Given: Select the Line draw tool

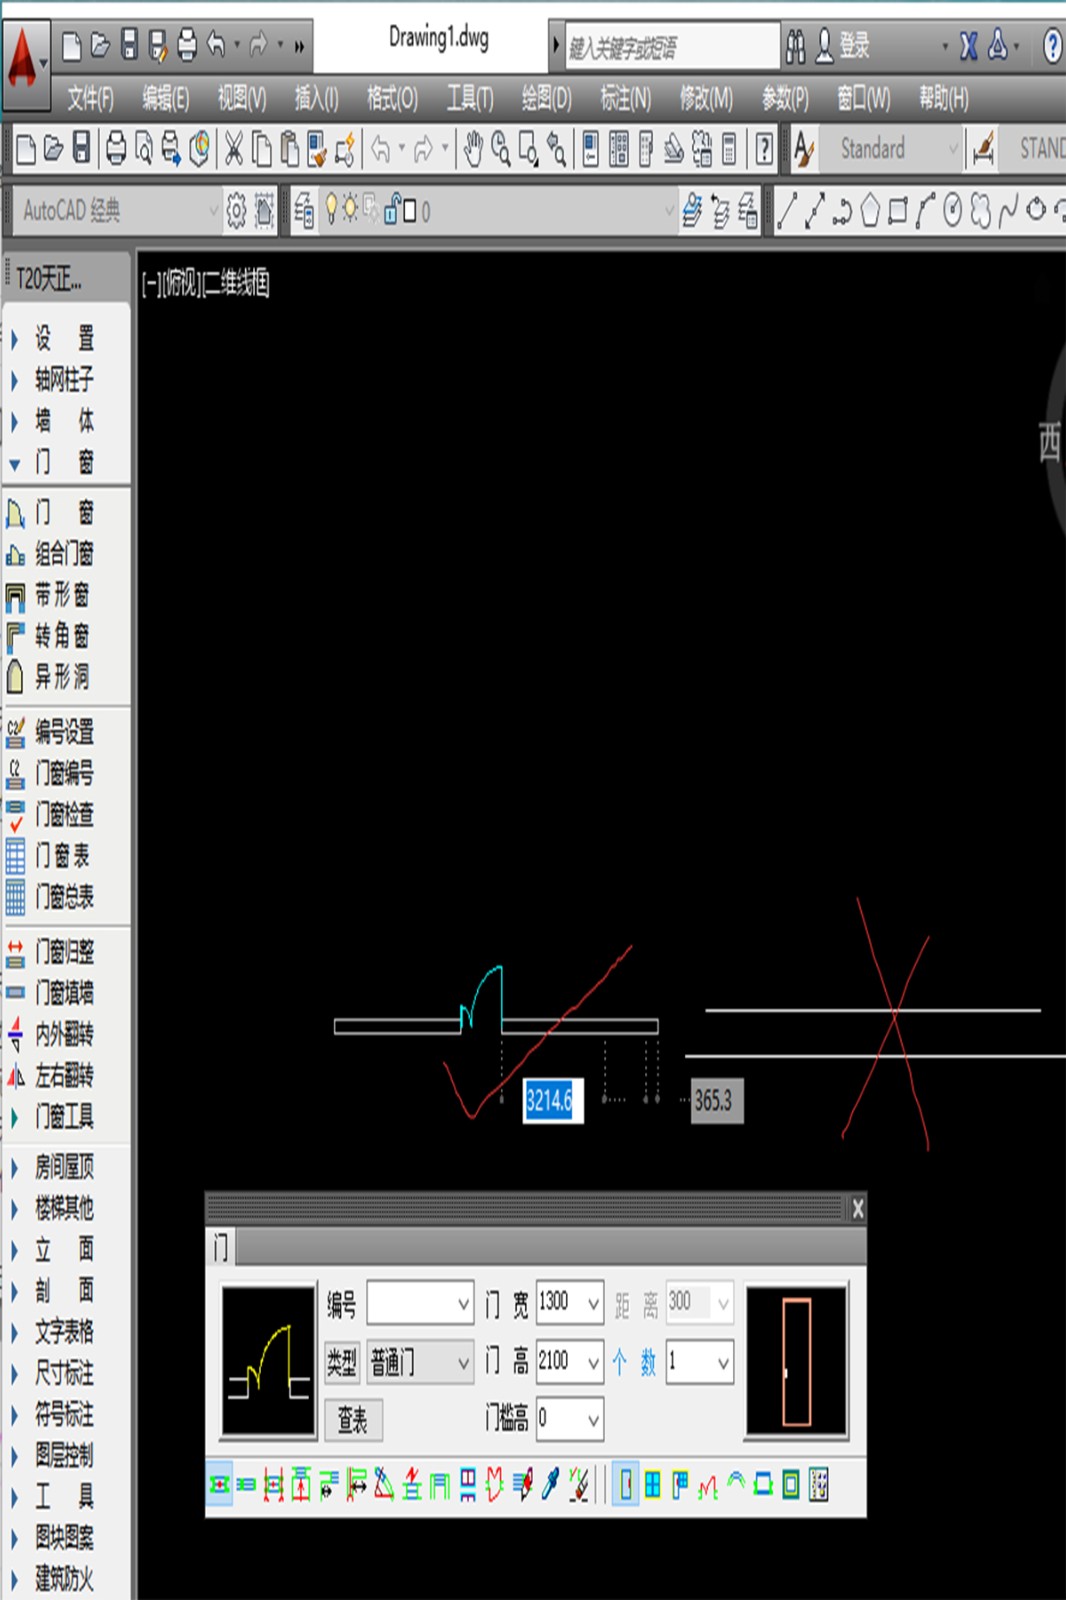Looking at the screenshot, I should [x=788, y=211].
